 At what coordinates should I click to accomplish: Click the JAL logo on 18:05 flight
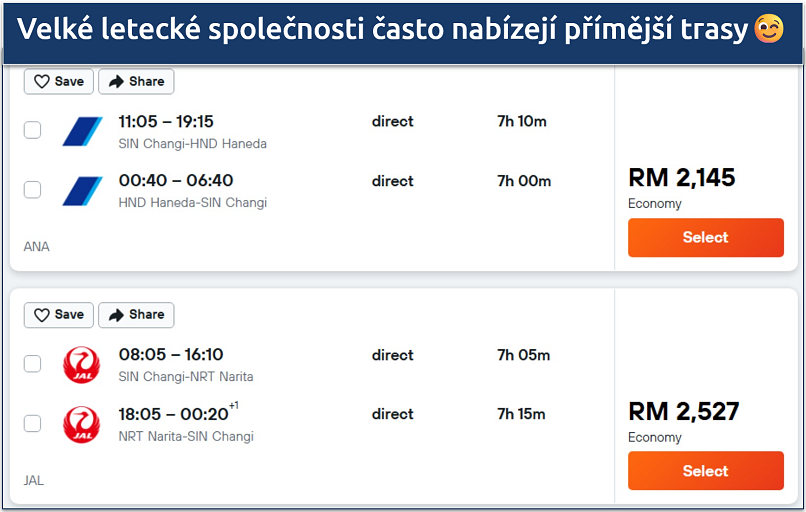coord(82,424)
